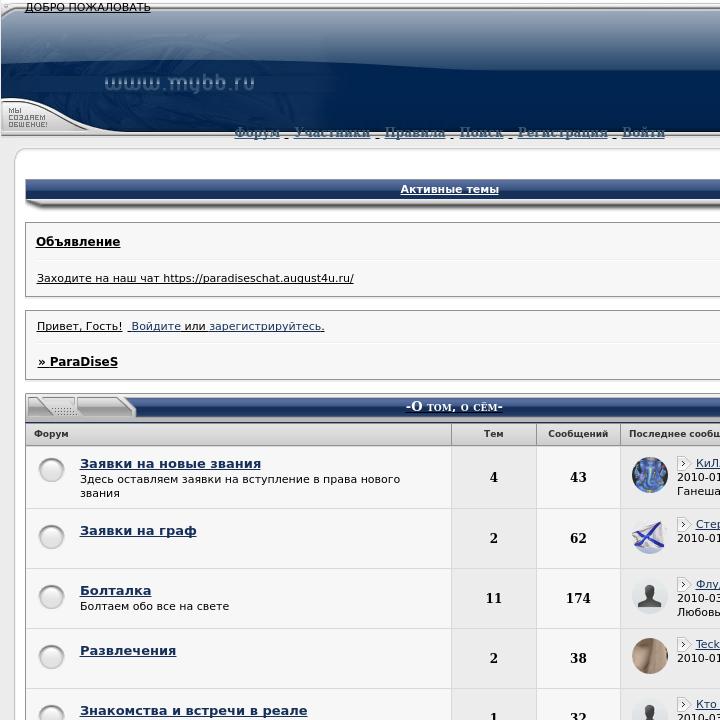Click the description Болтаем обо все на свете
This screenshot has width=720, height=720.
coord(154,606)
